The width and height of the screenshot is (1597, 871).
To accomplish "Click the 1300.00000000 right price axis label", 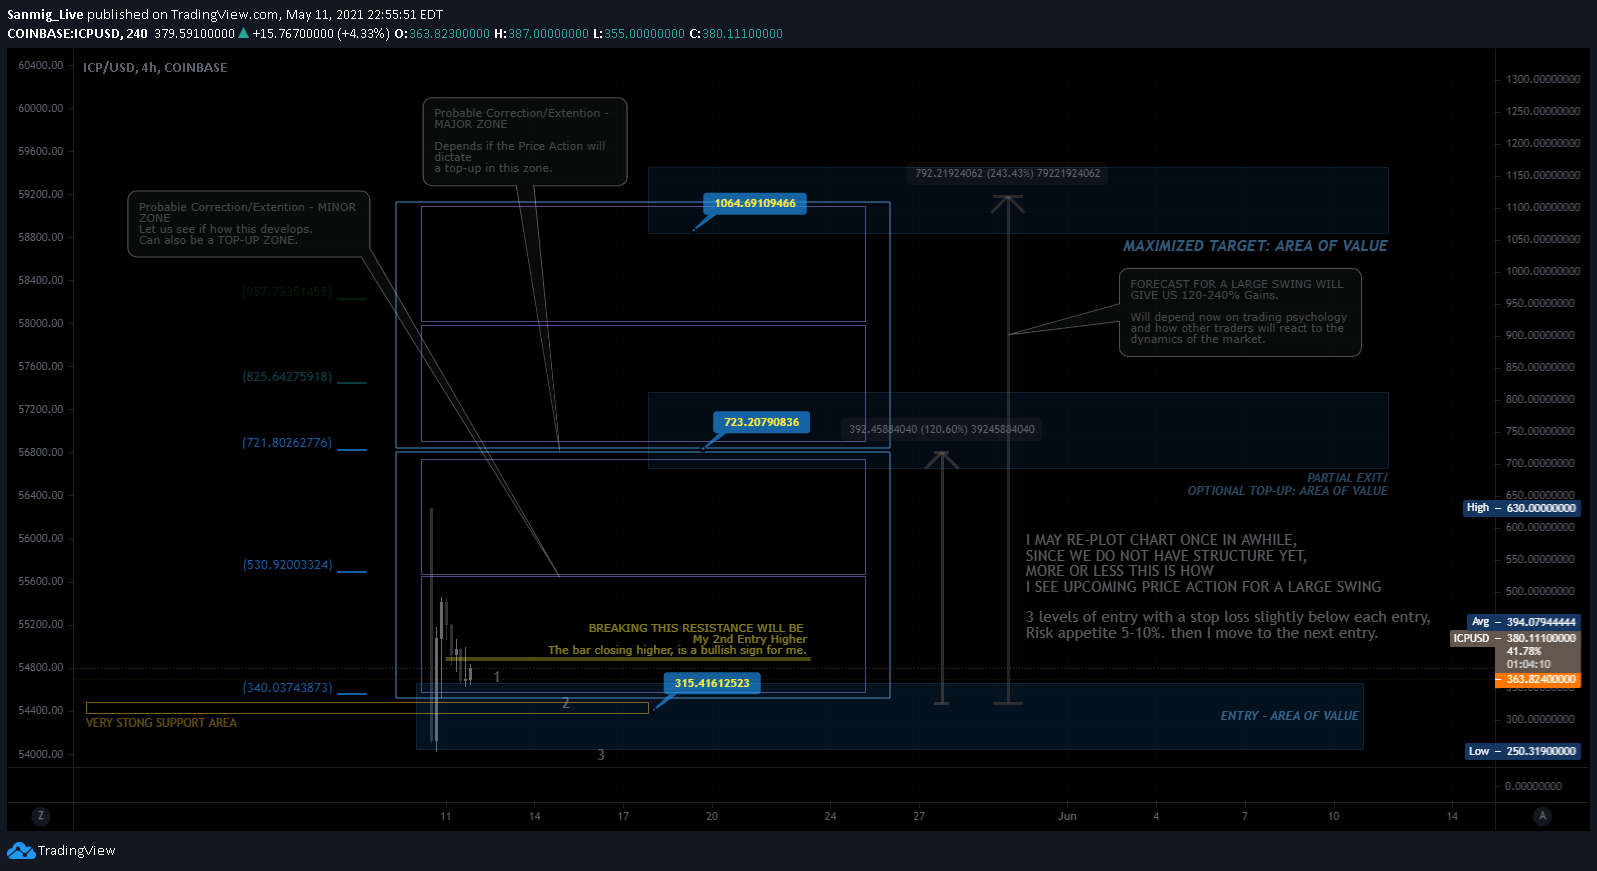I will coord(1543,79).
